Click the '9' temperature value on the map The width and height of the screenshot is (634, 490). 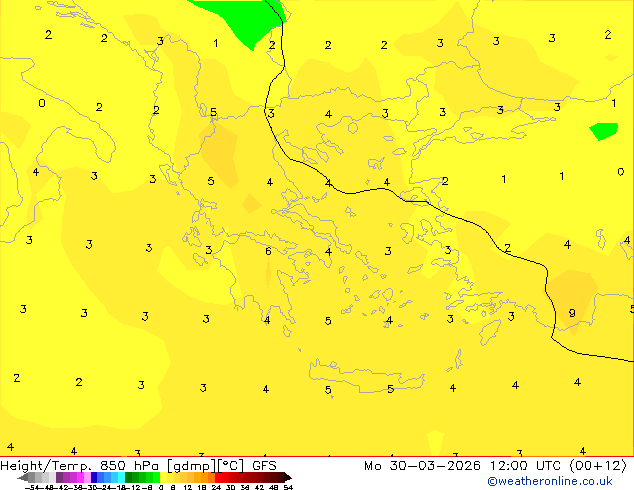point(572,313)
